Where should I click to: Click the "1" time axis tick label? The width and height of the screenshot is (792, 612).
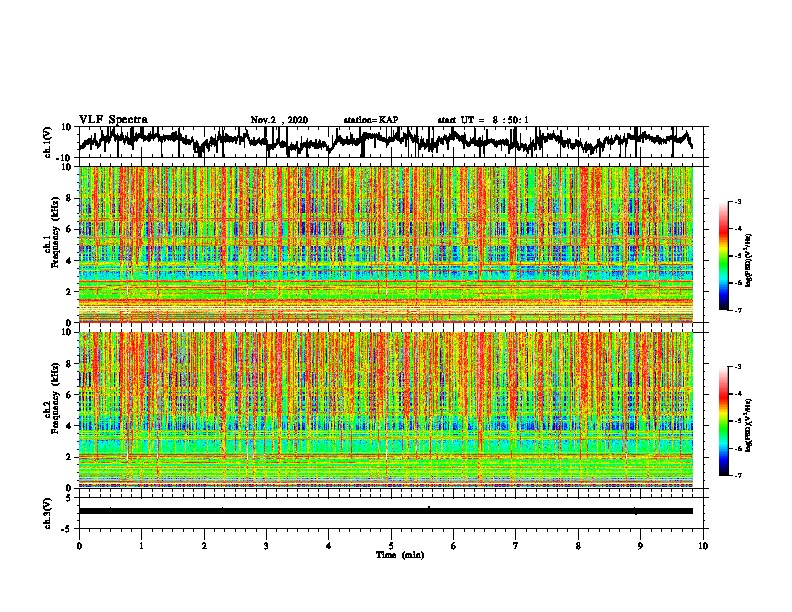pos(141,546)
